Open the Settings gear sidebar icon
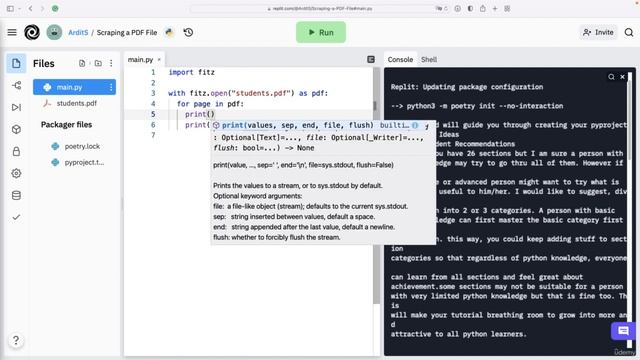The image size is (640, 360). tap(16, 173)
